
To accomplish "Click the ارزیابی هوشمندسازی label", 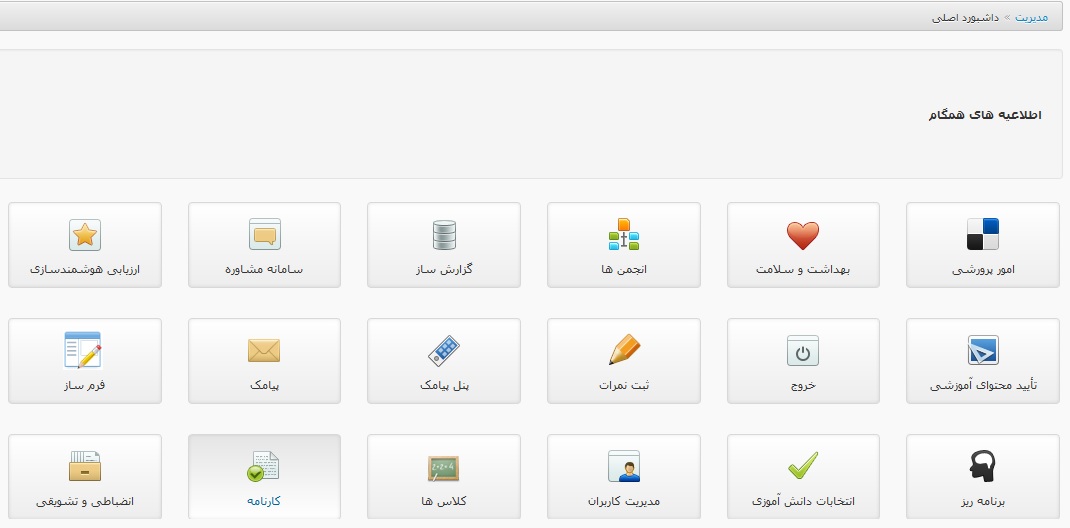I will 85,269.
